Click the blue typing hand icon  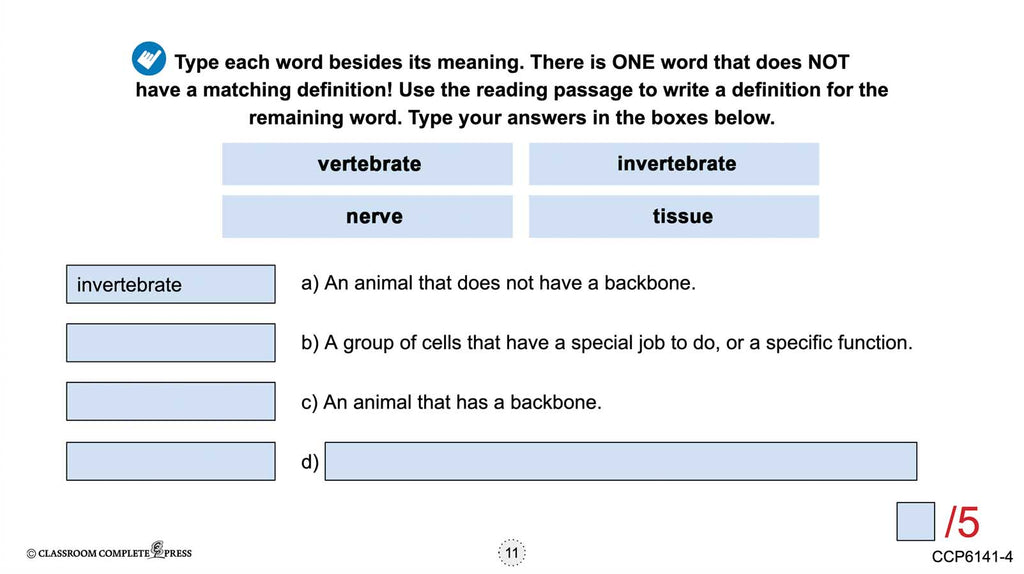pyautogui.click(x=149, y=59)
